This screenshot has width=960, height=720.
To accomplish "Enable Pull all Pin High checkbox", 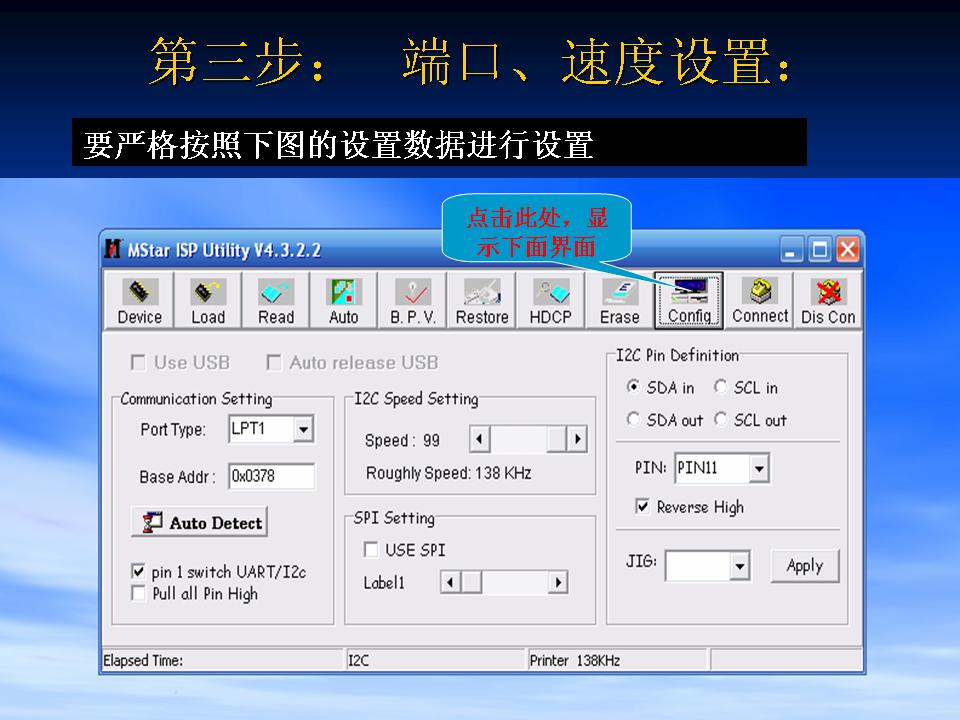I will pos(139,594).
